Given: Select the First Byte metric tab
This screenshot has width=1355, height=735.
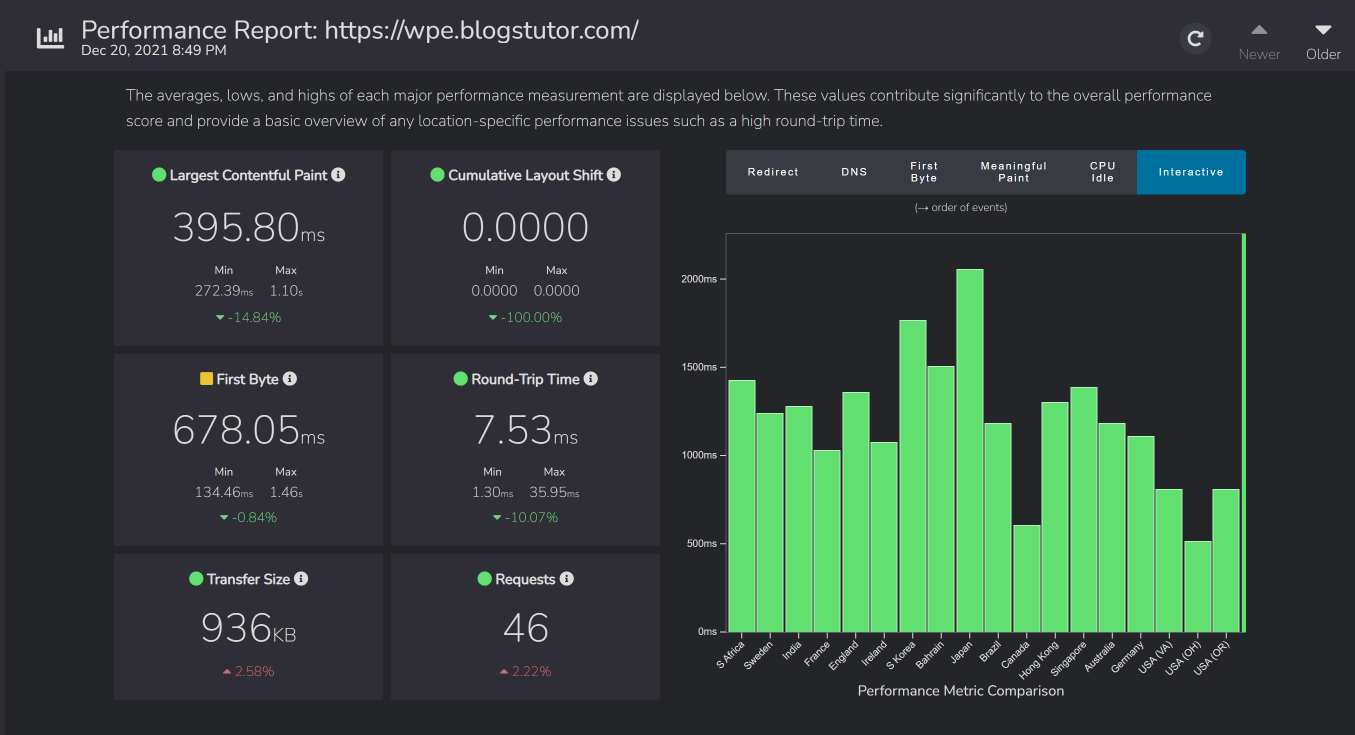Looking at the screenshot, I should [924, 172].
